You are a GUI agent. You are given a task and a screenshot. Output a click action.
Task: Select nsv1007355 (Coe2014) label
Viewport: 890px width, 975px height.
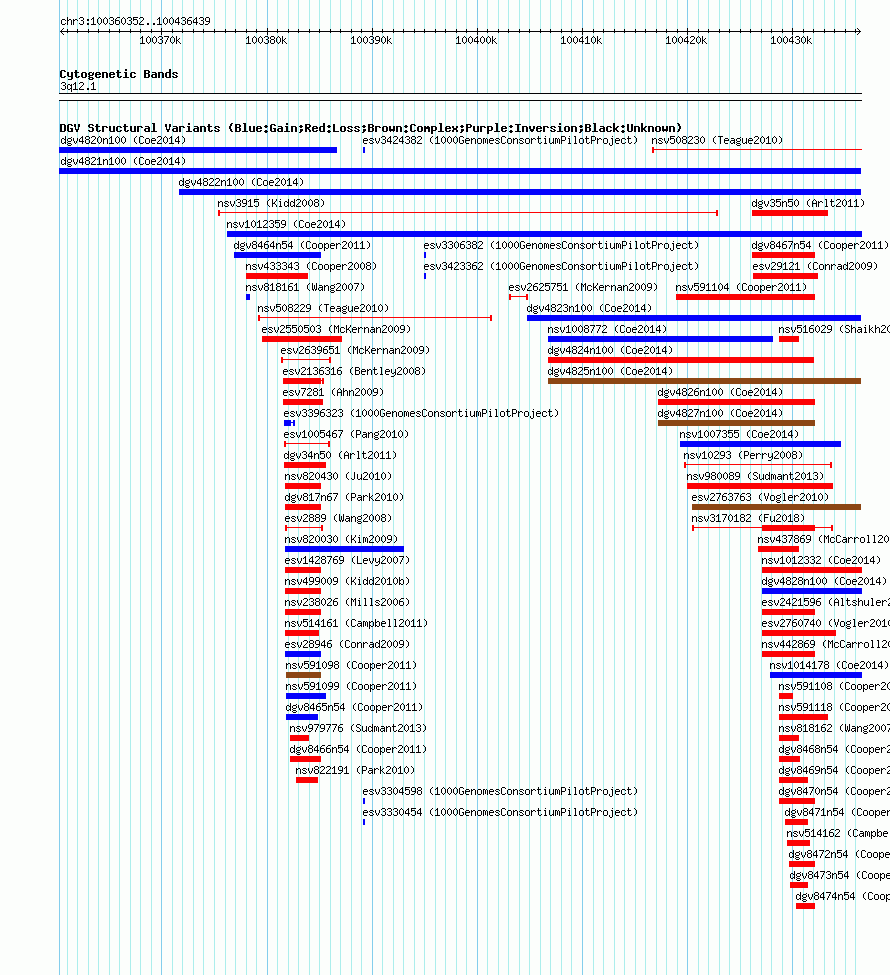[x=739, y=435]
